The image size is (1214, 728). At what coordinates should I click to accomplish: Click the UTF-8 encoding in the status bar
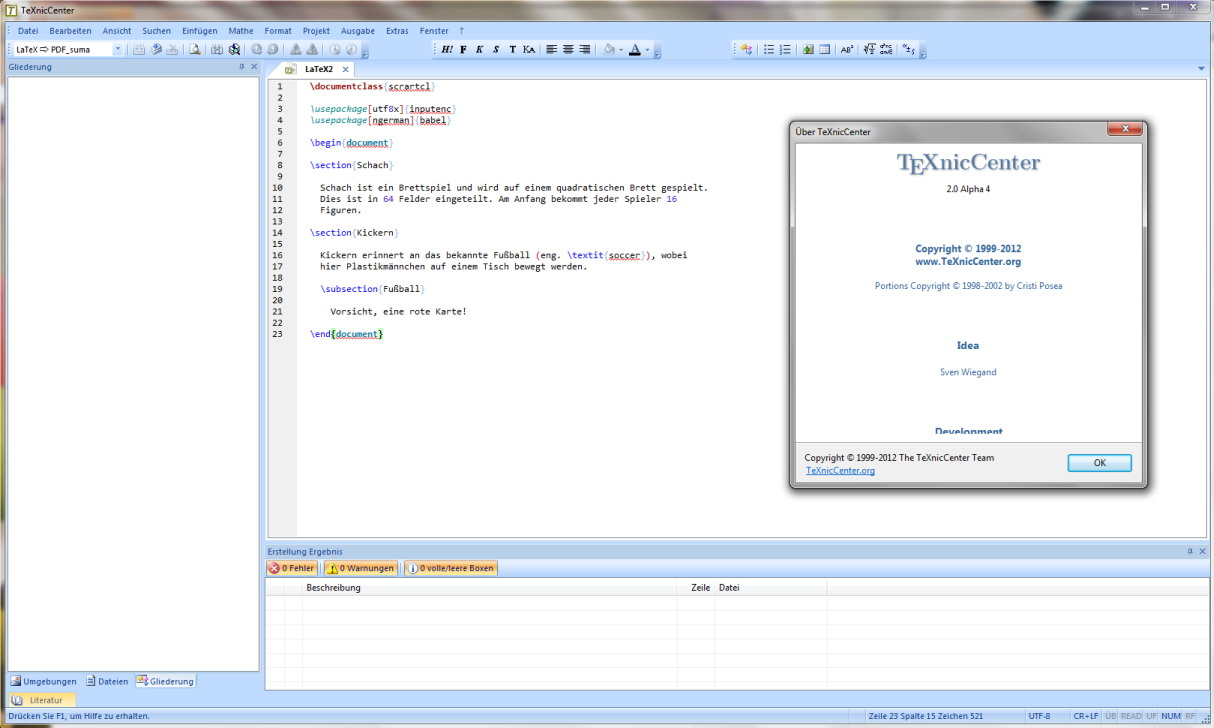pos(1039,716)
